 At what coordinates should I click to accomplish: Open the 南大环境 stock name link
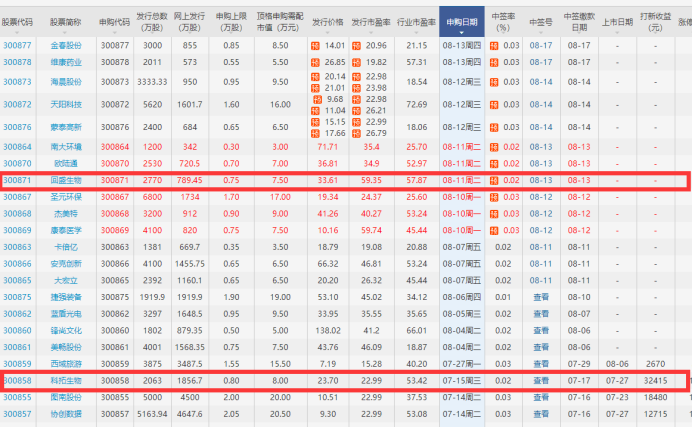[x=66, y=147]
